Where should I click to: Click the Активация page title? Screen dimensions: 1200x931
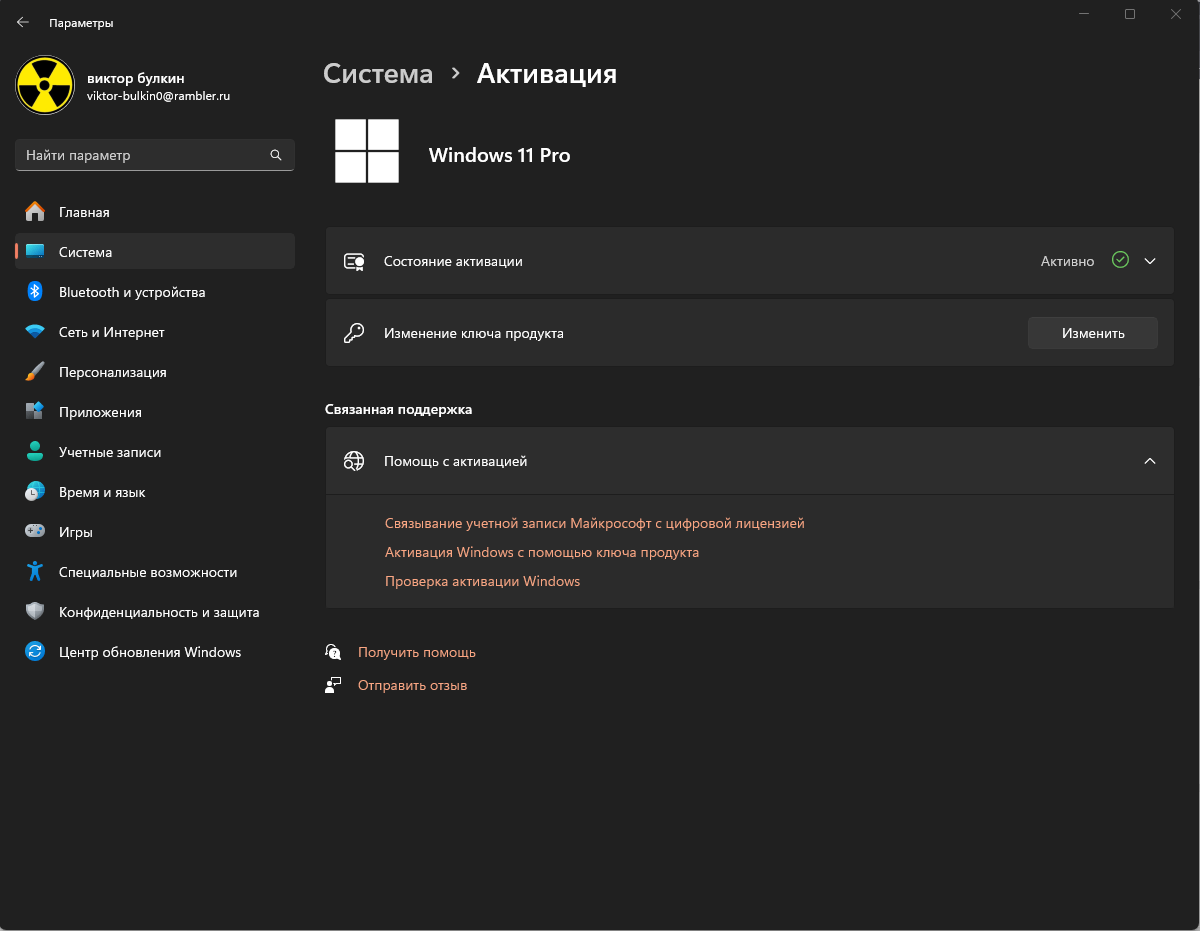point(547,74)
